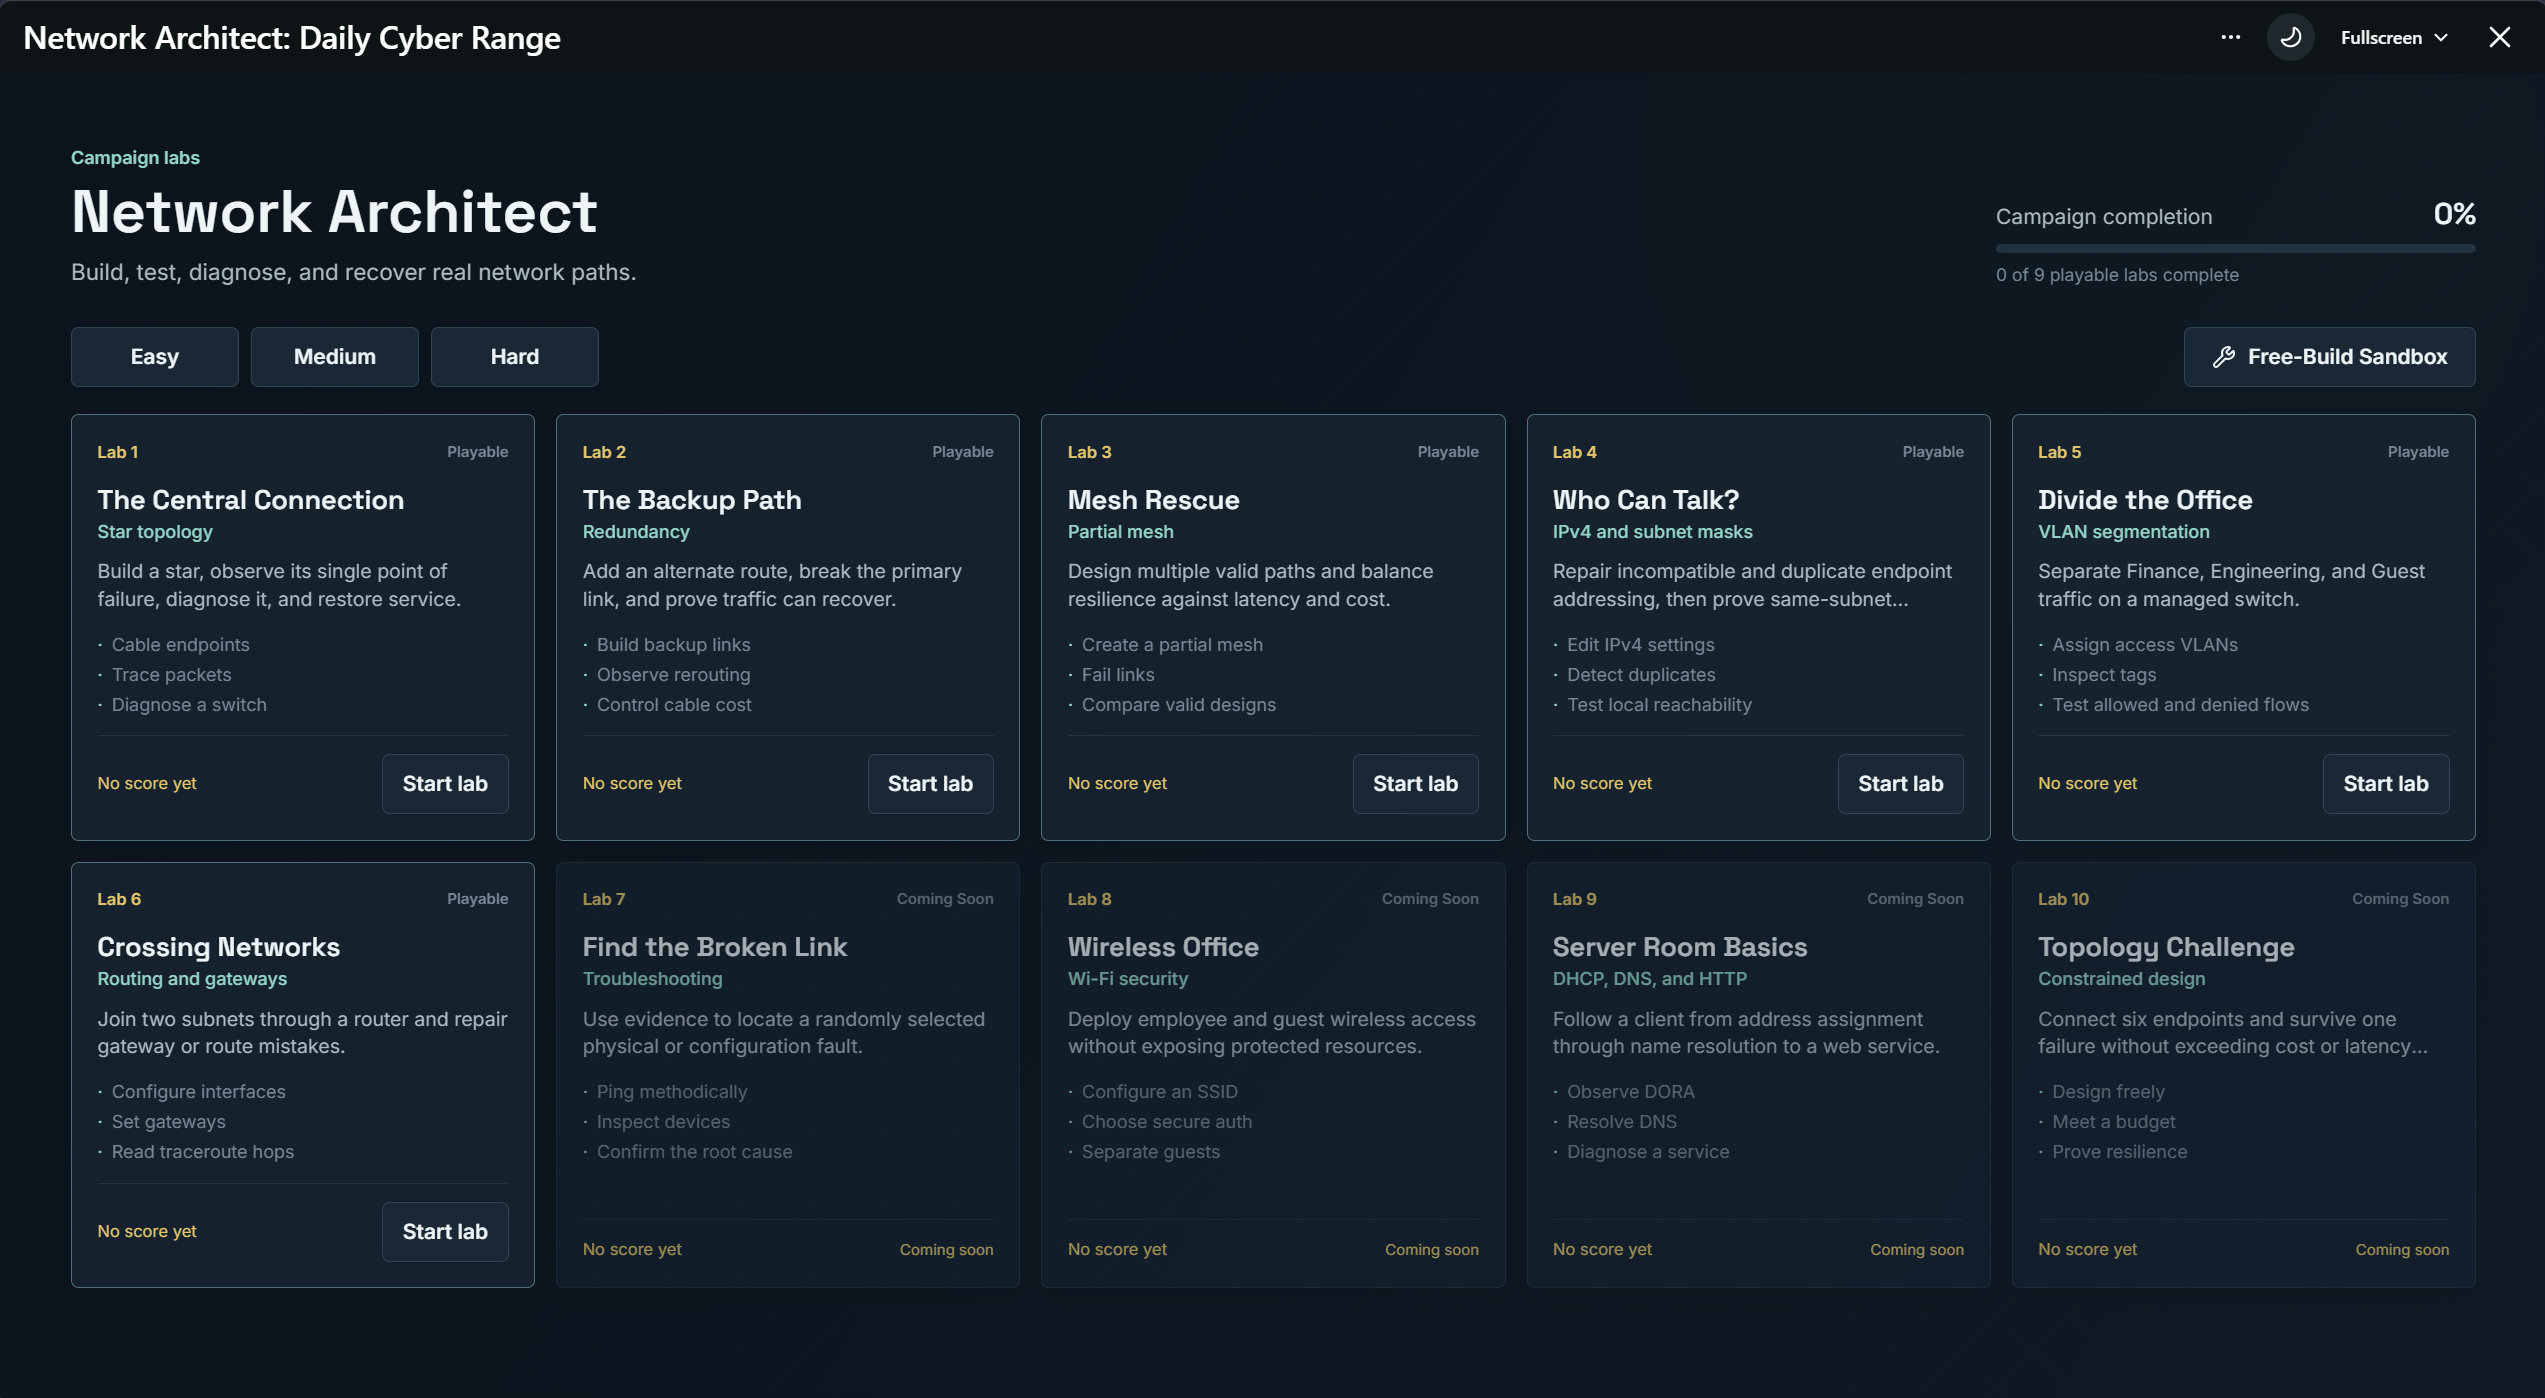
Task: Click the campaign completion progress bar
Action: 2235,248
